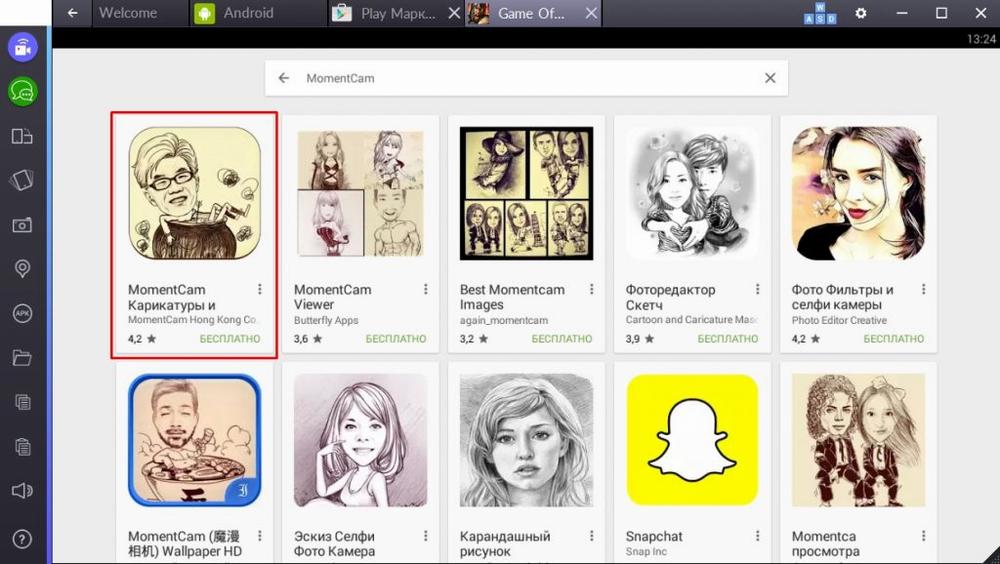Viewport: 1000px width, 564px height.
Task: Open the help question mark icon
Action: point(22,539)
